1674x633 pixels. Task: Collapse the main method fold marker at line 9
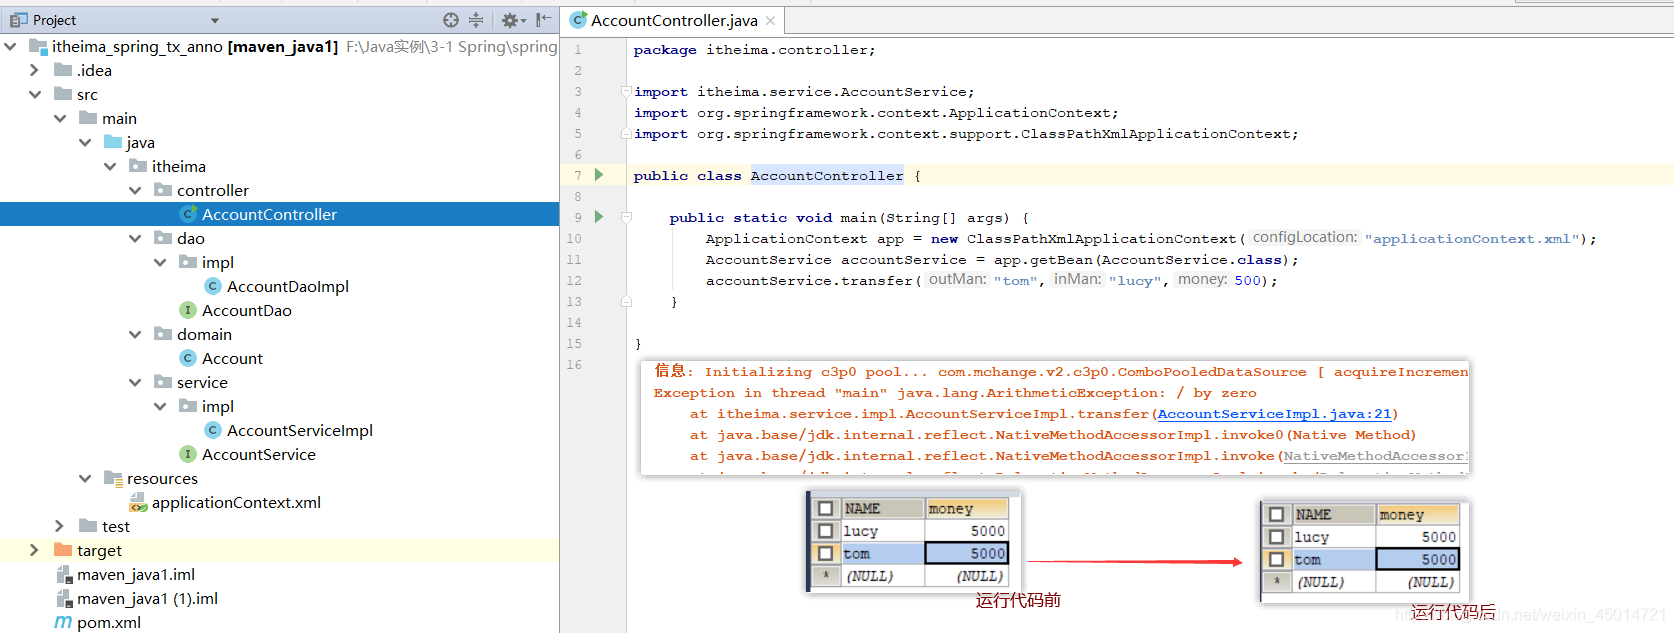(x=626, y=217)
